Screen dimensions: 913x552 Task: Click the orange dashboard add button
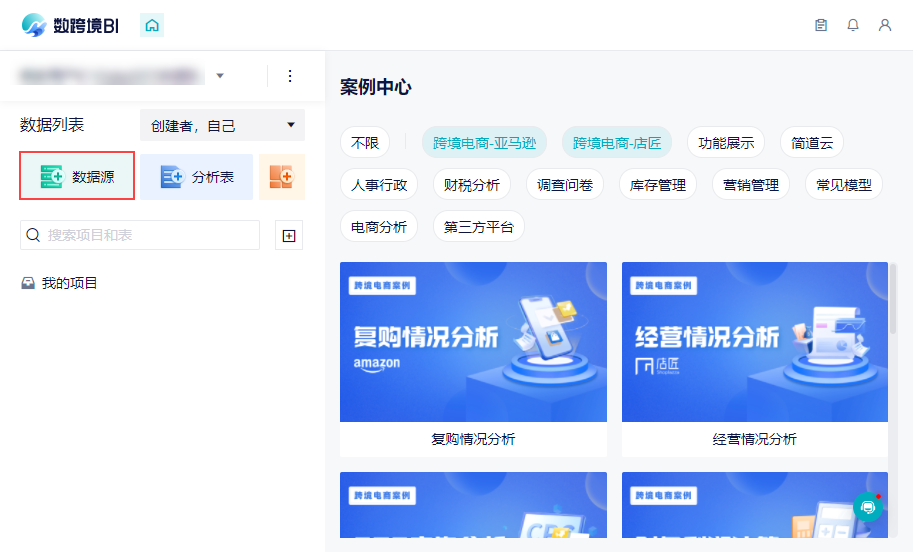point(282,177)
